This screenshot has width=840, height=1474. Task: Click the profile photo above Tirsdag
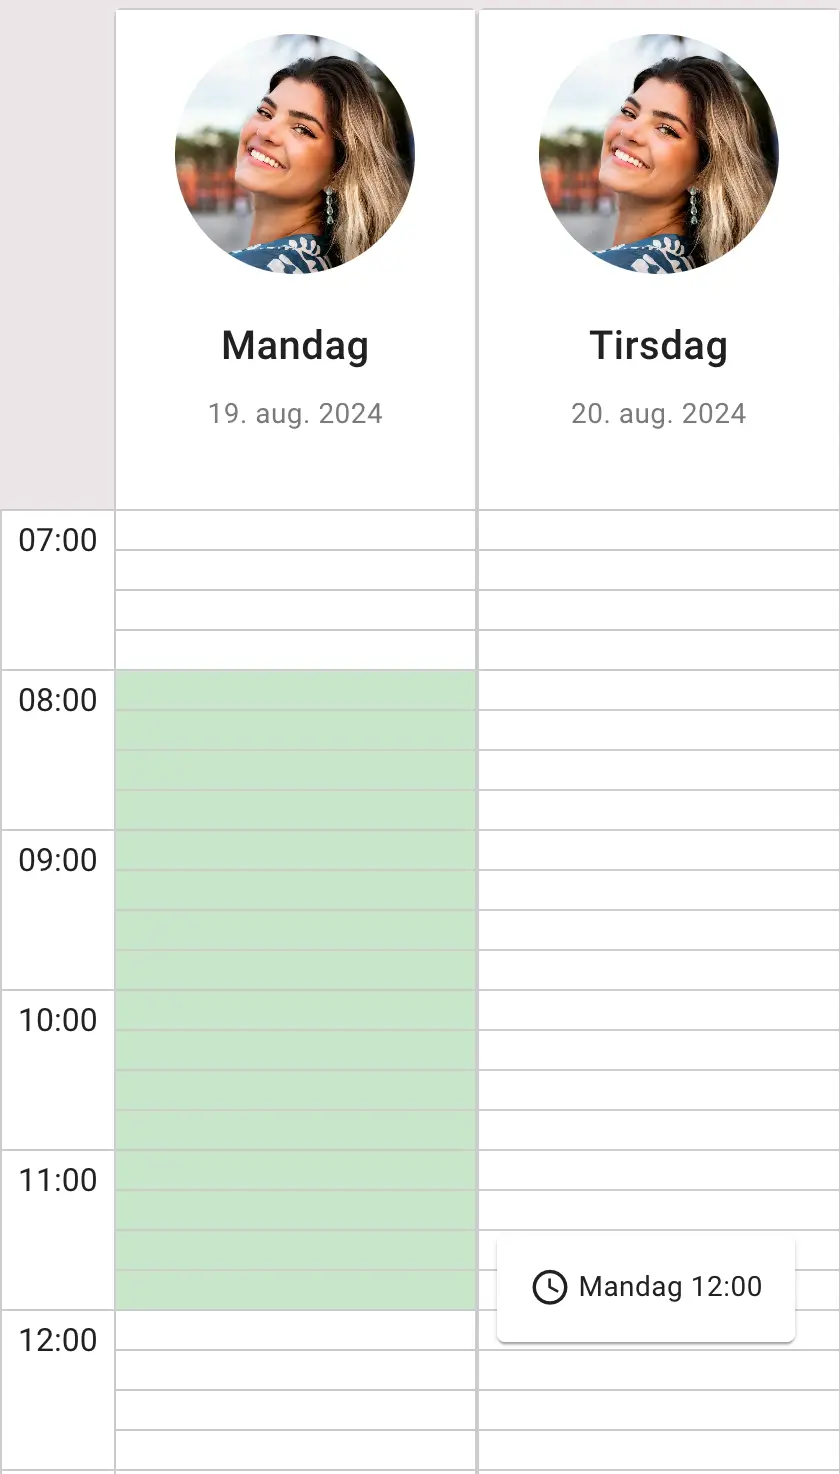(x=659, y=154)
